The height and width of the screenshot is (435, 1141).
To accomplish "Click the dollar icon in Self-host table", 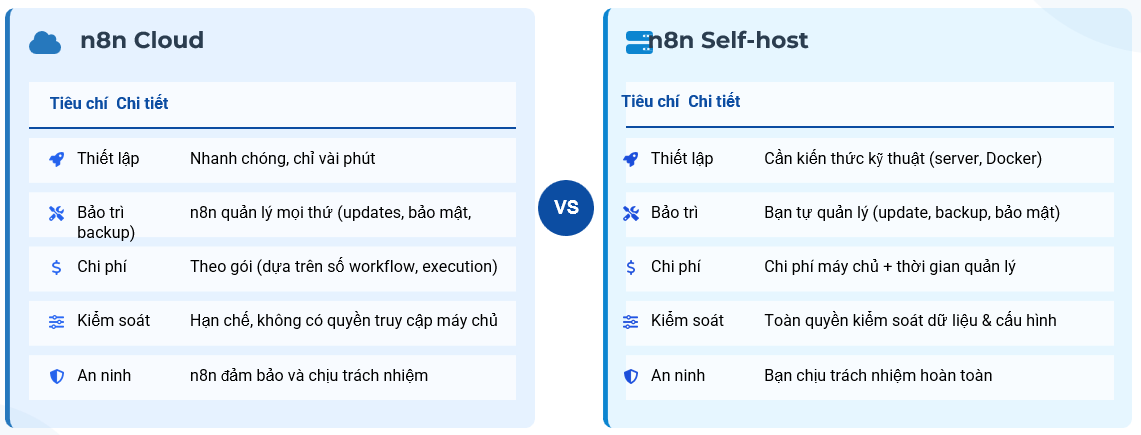I will click(x=630, y=267).
